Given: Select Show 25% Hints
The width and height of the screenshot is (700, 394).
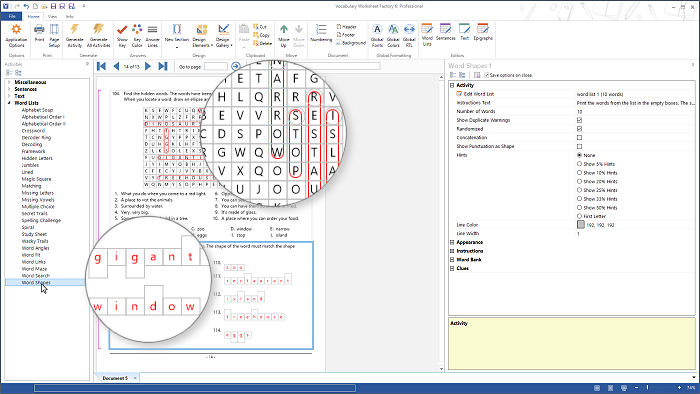Looking at the screenshot, I should (579, 190).
